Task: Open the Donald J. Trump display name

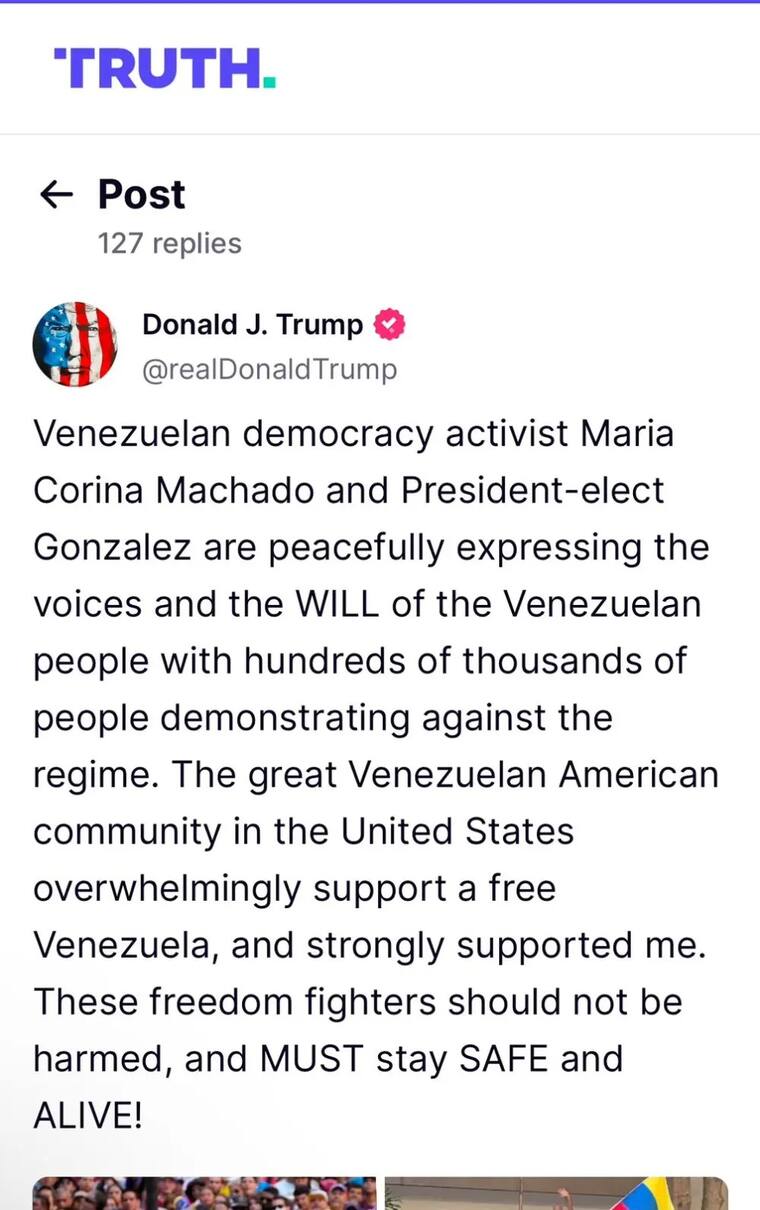Action: tap(252, 325)
